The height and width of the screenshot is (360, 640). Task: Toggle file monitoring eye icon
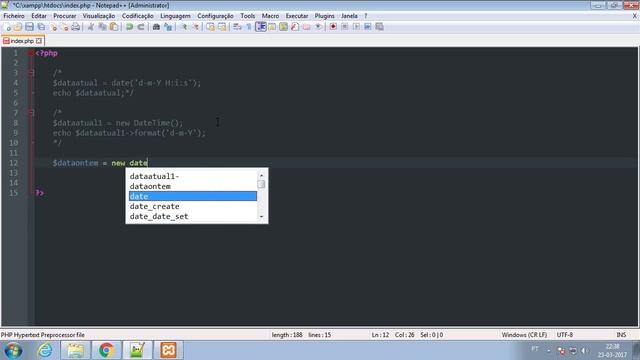pyautogui.click(x=318, y=27)
